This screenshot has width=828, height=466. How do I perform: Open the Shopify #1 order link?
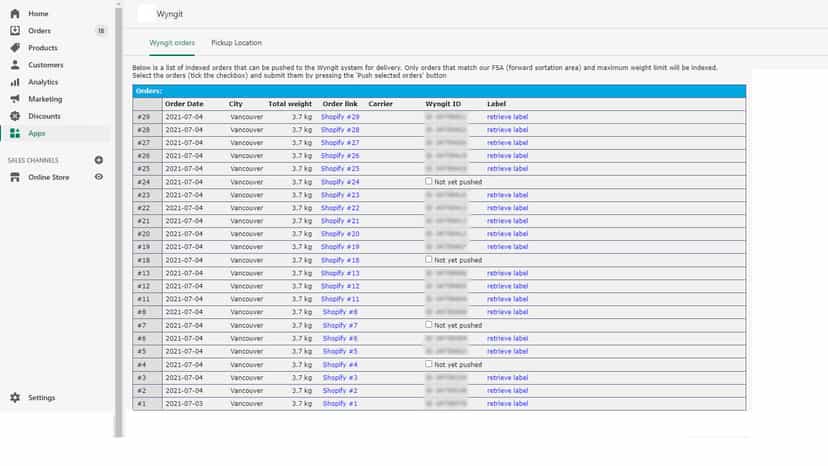[x=340, y=404]
